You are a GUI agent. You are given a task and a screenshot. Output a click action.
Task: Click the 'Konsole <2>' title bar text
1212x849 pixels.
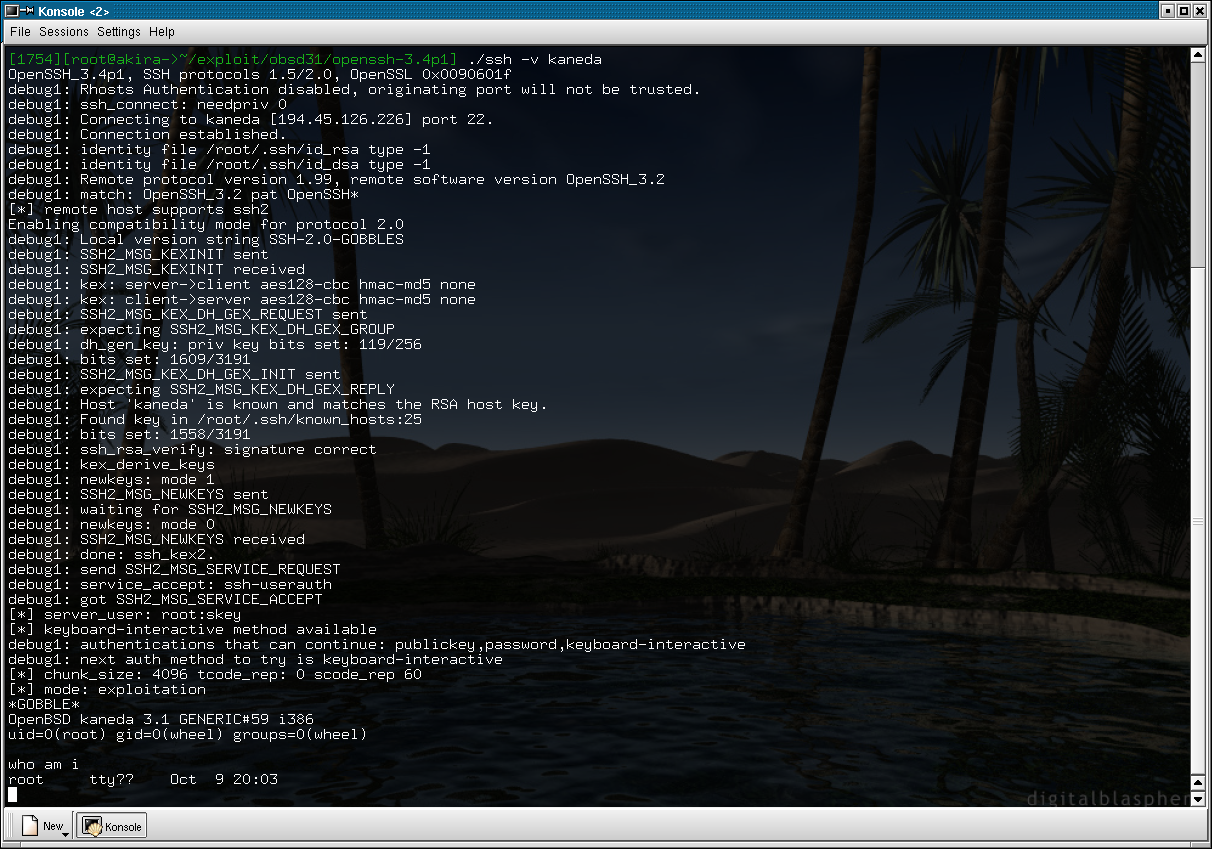[75, 11]
